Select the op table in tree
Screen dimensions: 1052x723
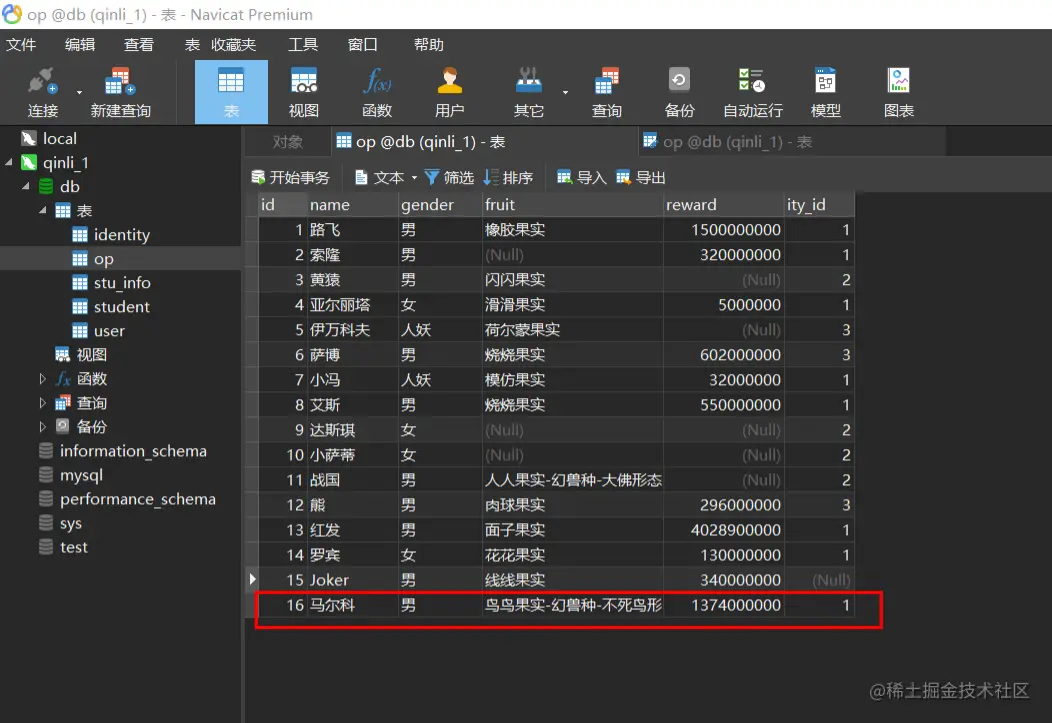coord(103,259)
